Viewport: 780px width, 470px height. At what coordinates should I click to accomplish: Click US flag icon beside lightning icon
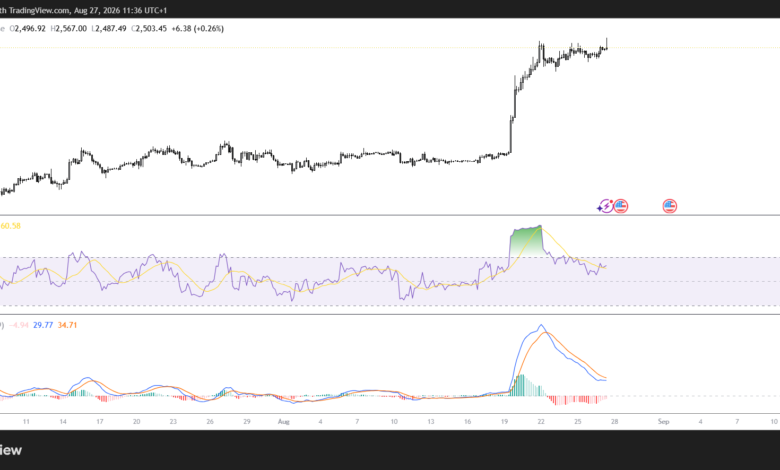(x=620, y=206)
